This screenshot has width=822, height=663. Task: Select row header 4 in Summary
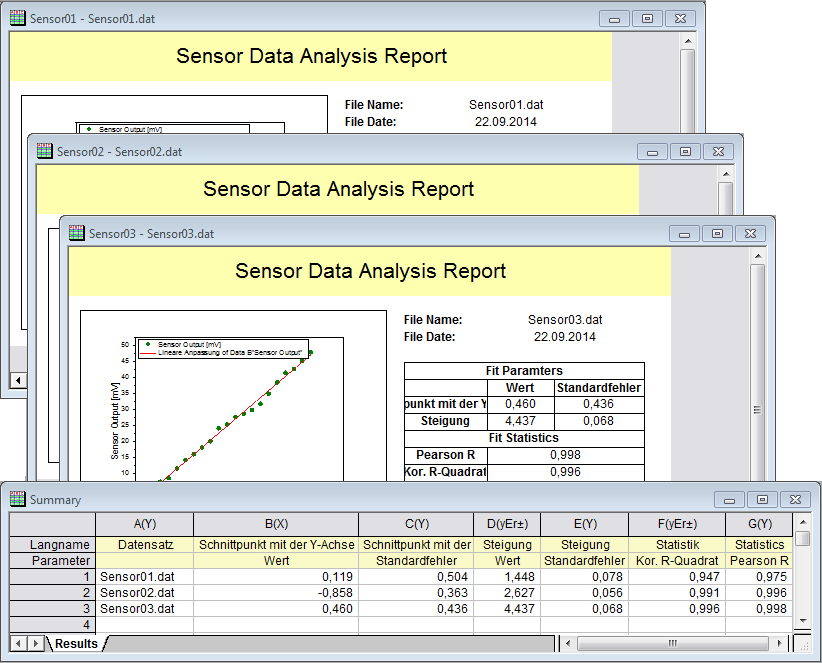click(x=53, y=624)
